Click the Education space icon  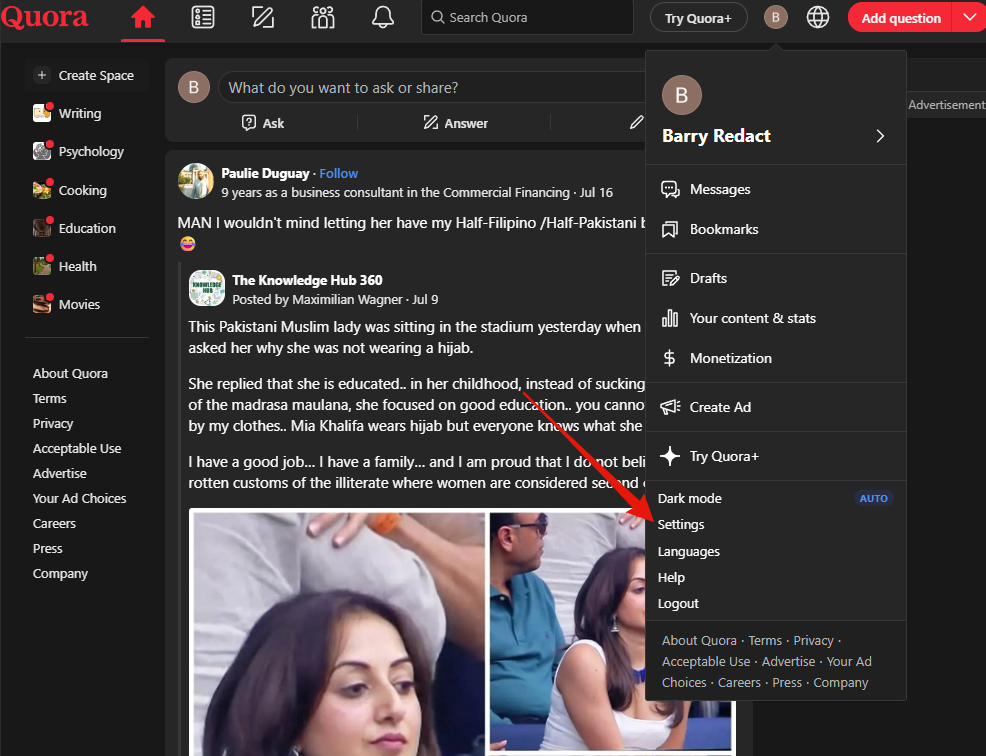42,228
